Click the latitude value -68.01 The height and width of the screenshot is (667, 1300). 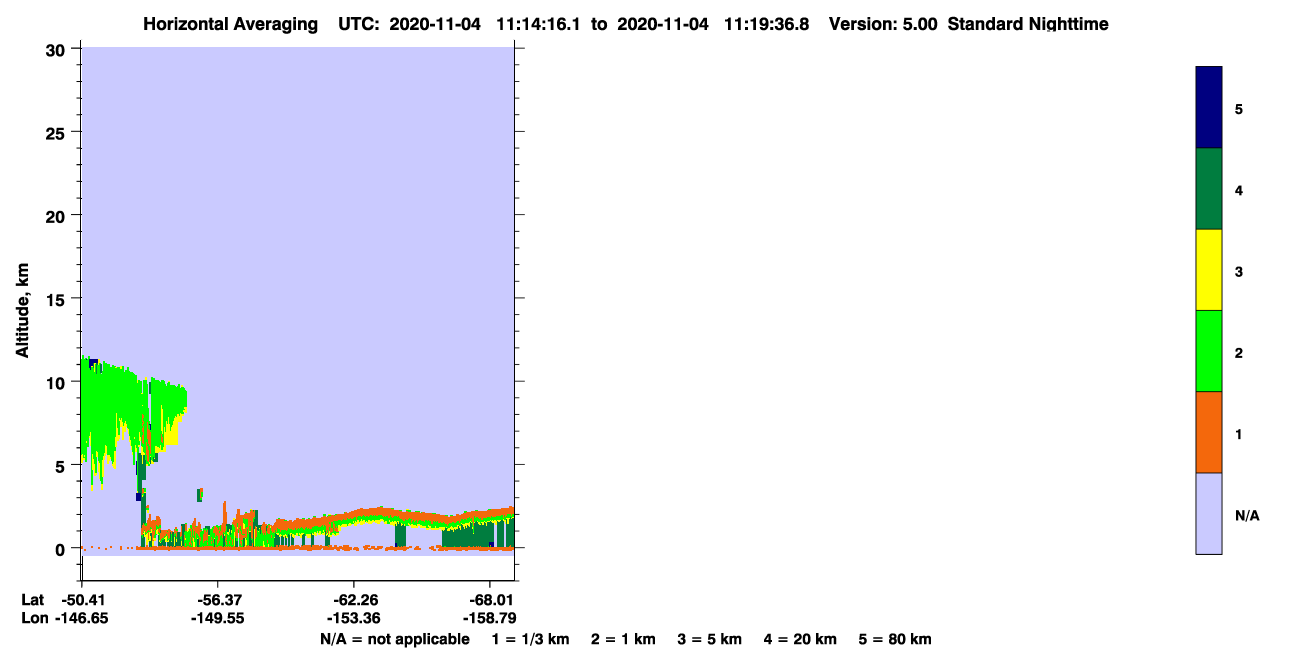coord(490,600)
